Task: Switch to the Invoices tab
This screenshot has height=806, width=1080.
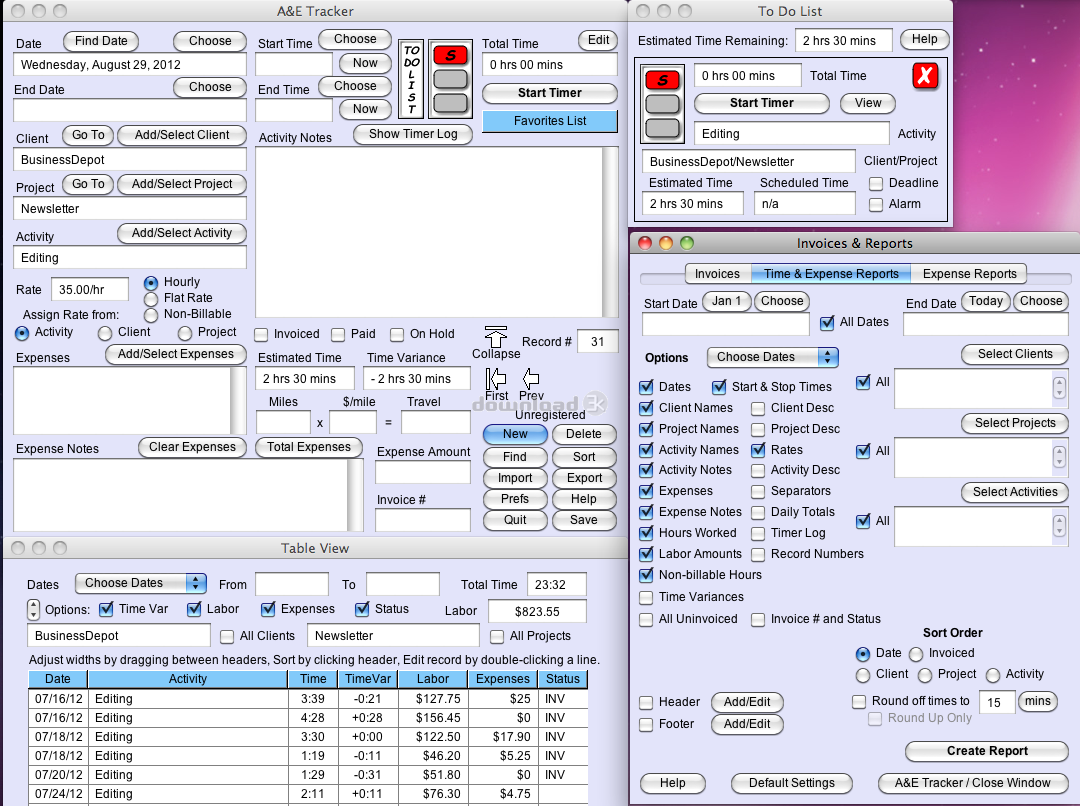Action: click(717, 274)
